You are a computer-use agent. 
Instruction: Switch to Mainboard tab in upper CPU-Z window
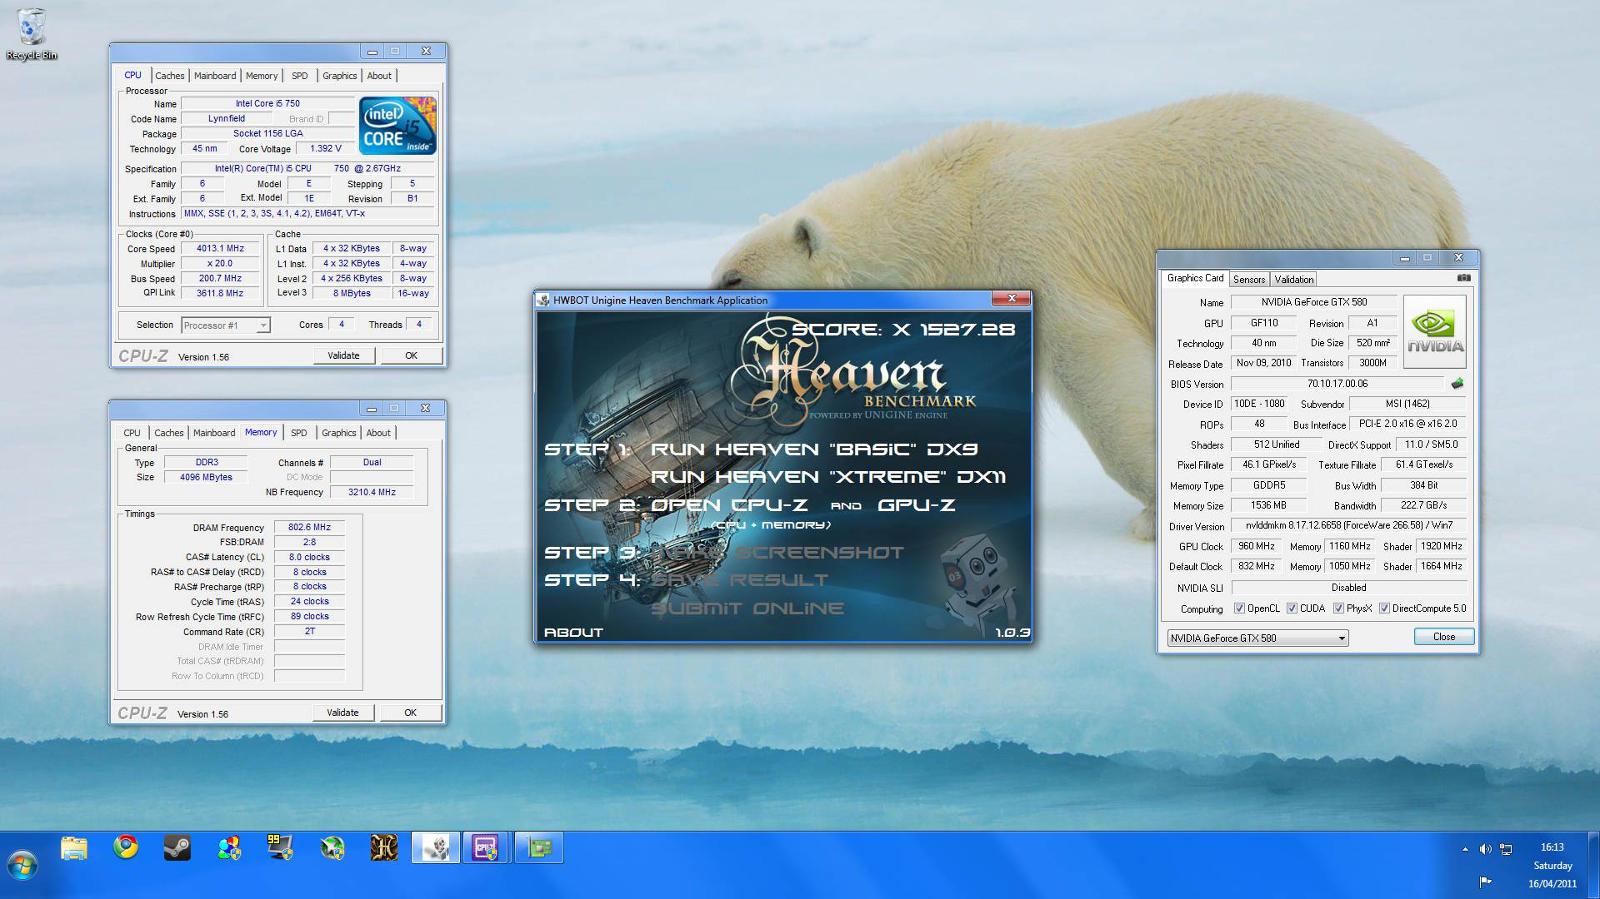tap(215, 76)
